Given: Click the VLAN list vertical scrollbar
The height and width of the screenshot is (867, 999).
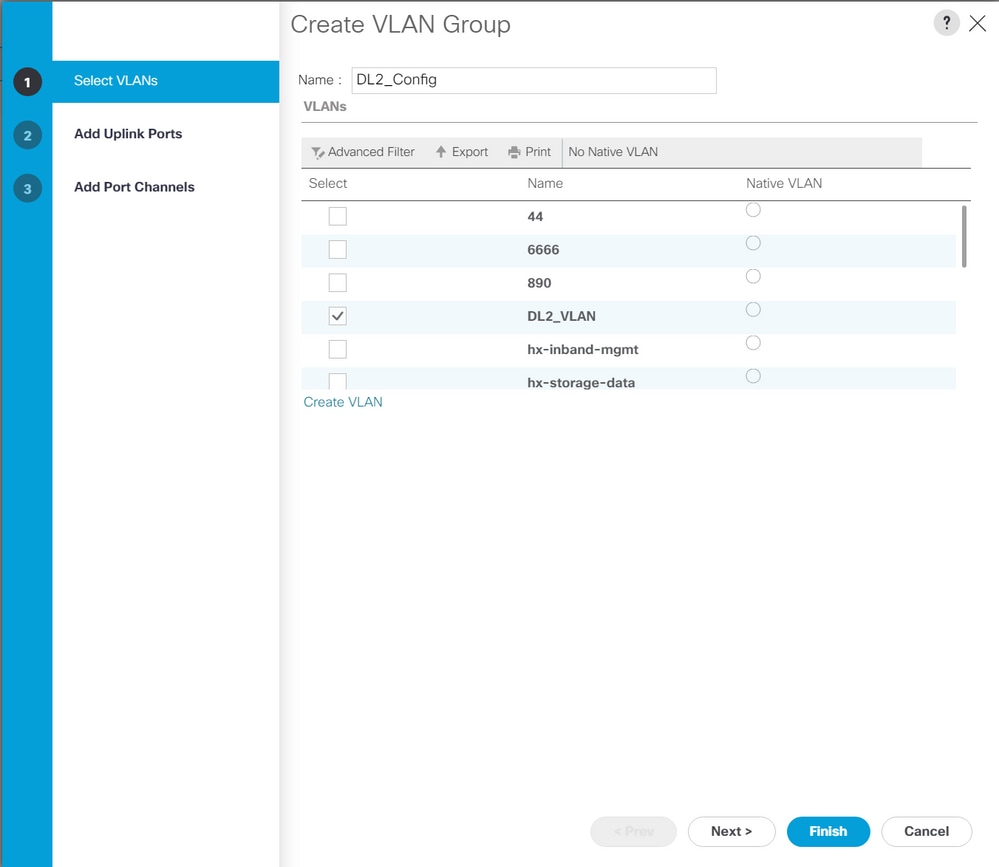Looking at the screenshot, I should 964,236.
